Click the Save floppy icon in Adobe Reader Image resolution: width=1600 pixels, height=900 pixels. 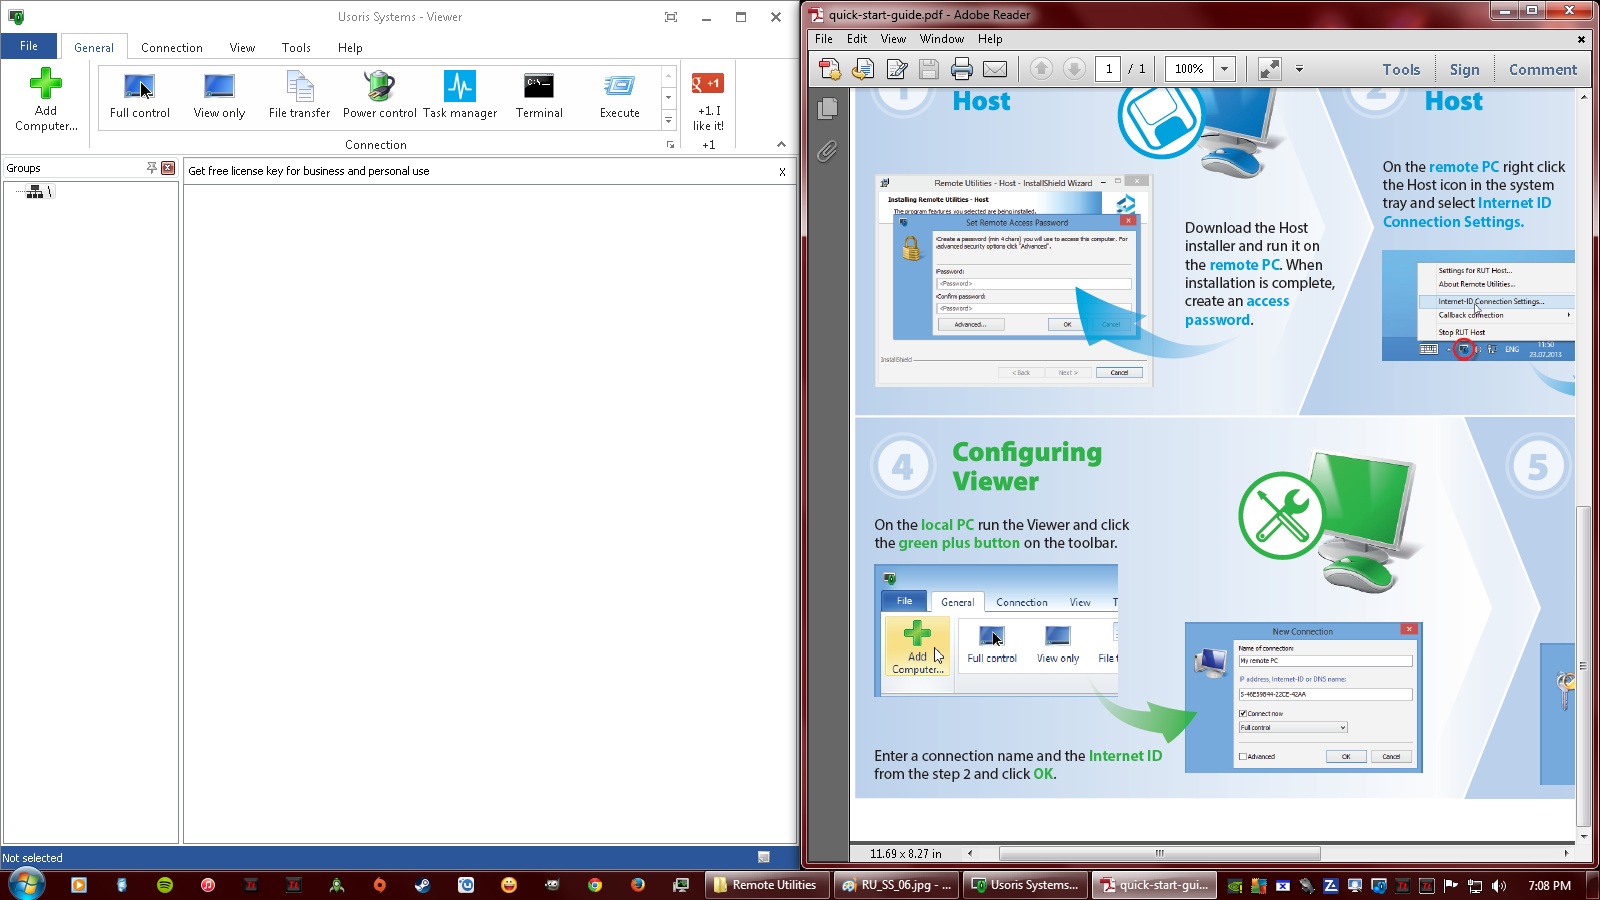pos(929,69)
